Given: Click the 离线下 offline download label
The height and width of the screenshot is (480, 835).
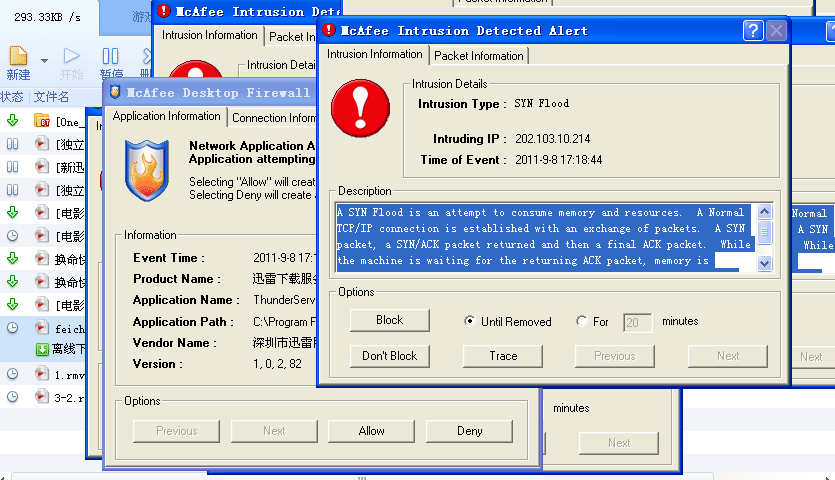Looking at the screenshot, I should 69,349.
